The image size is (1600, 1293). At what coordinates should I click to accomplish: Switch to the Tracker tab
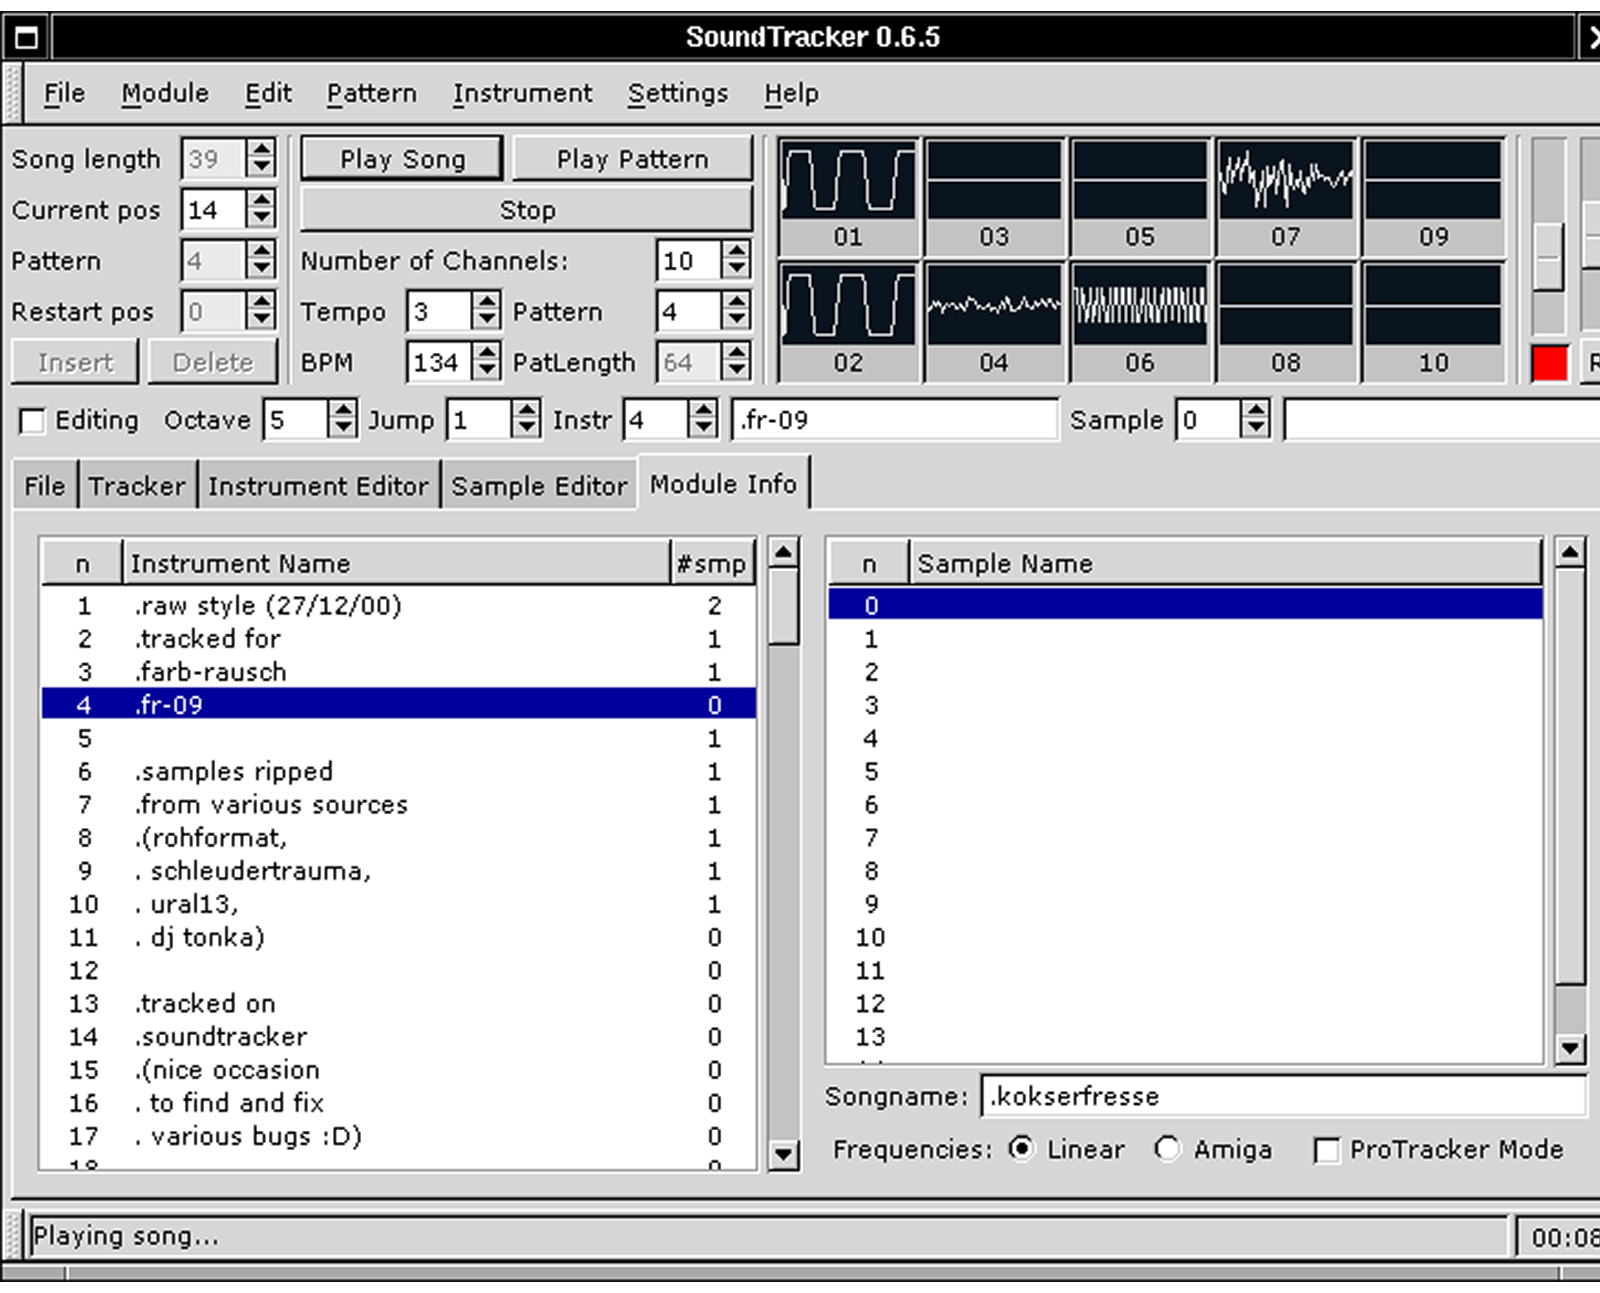click(x=137, y=486)
